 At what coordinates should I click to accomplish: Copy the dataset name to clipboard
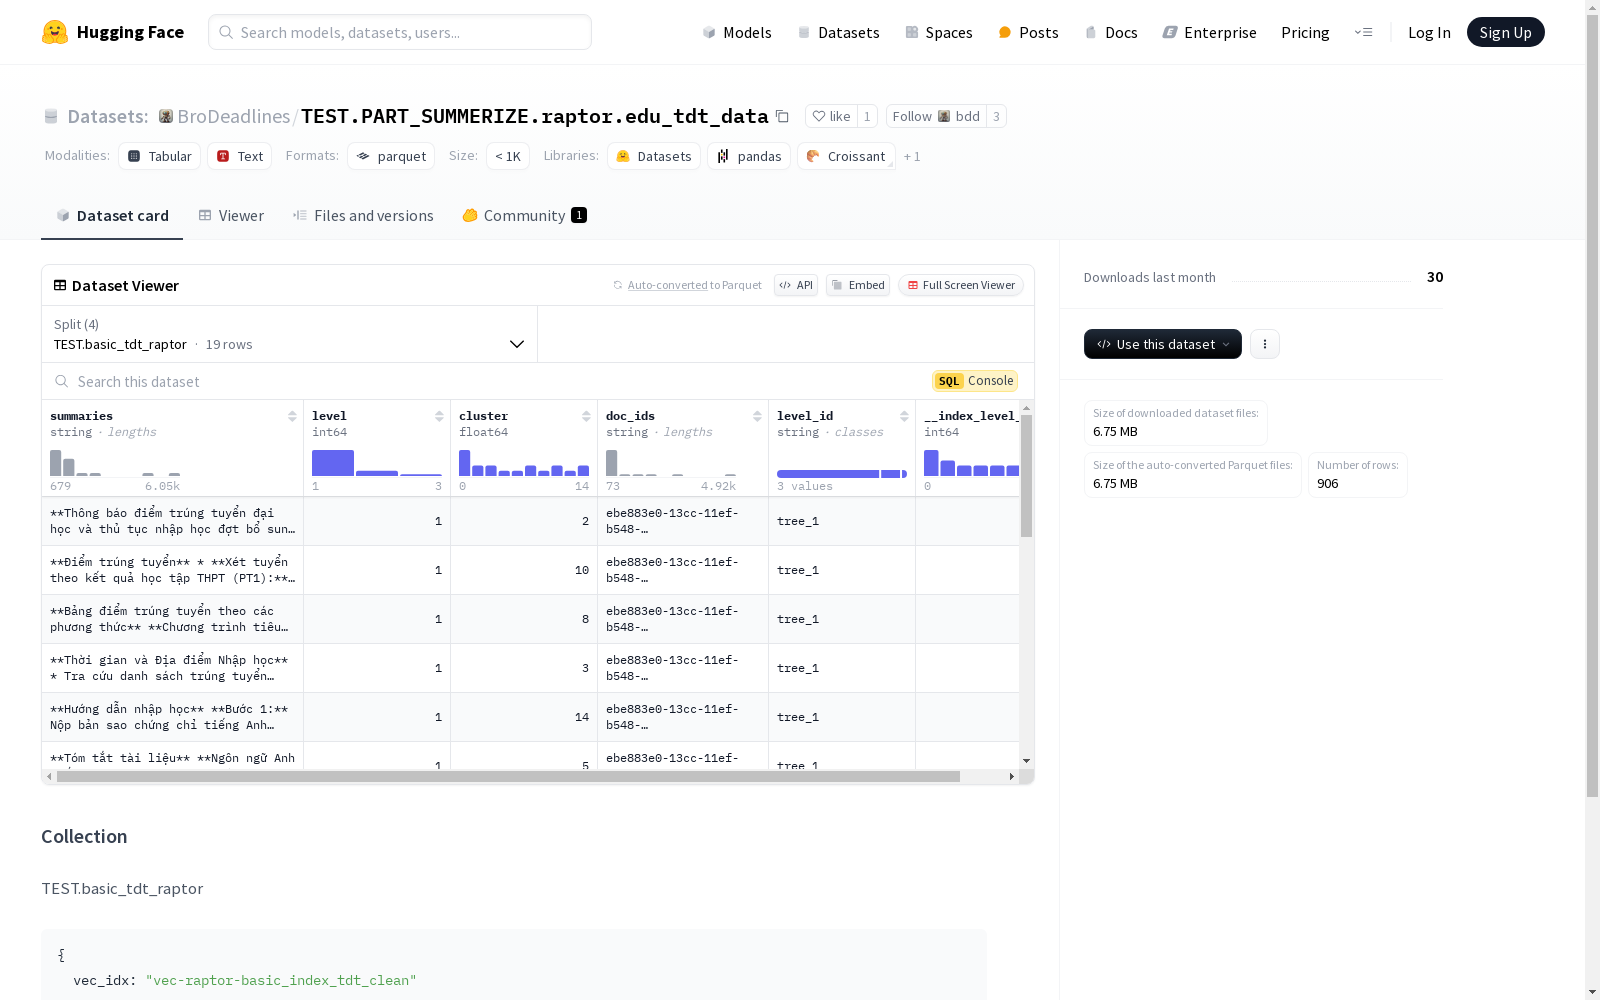coord(782,116)
